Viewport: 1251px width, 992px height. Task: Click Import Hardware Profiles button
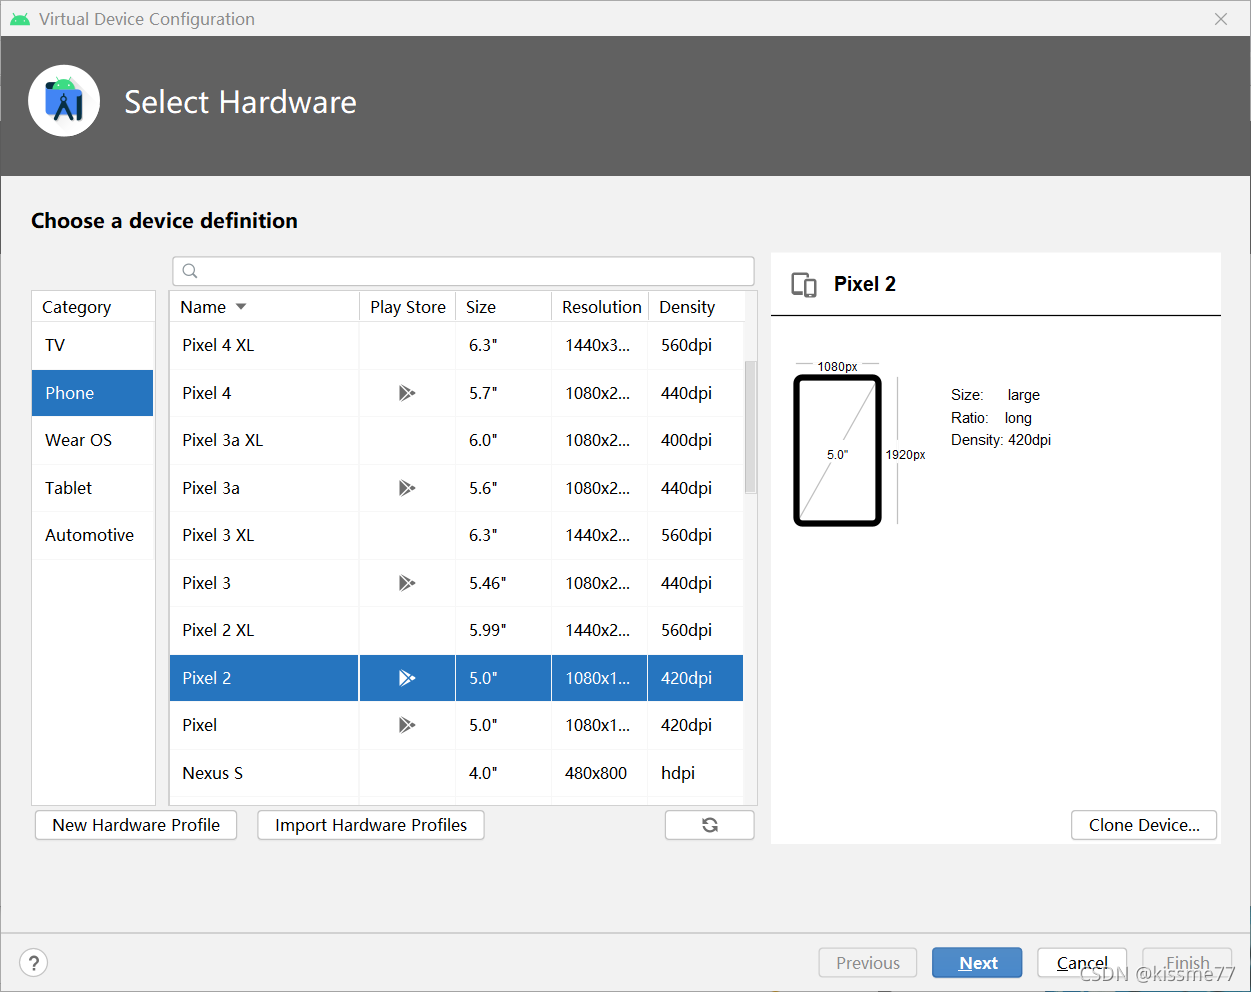[371, 825]
